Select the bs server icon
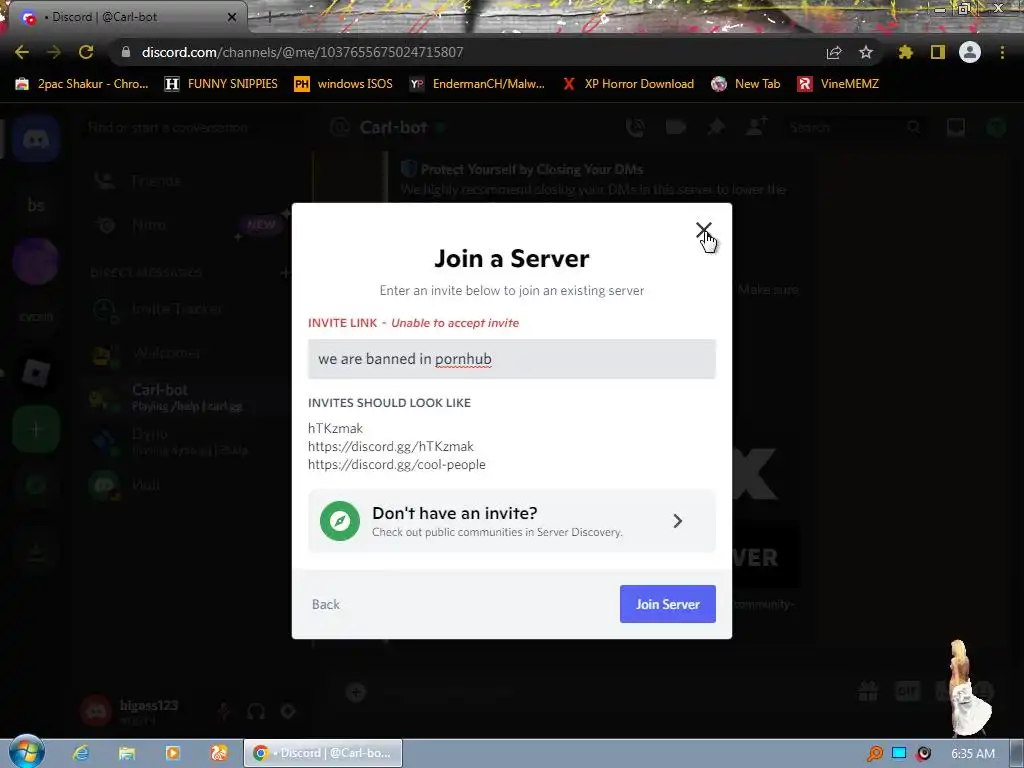 coord(36,206)
